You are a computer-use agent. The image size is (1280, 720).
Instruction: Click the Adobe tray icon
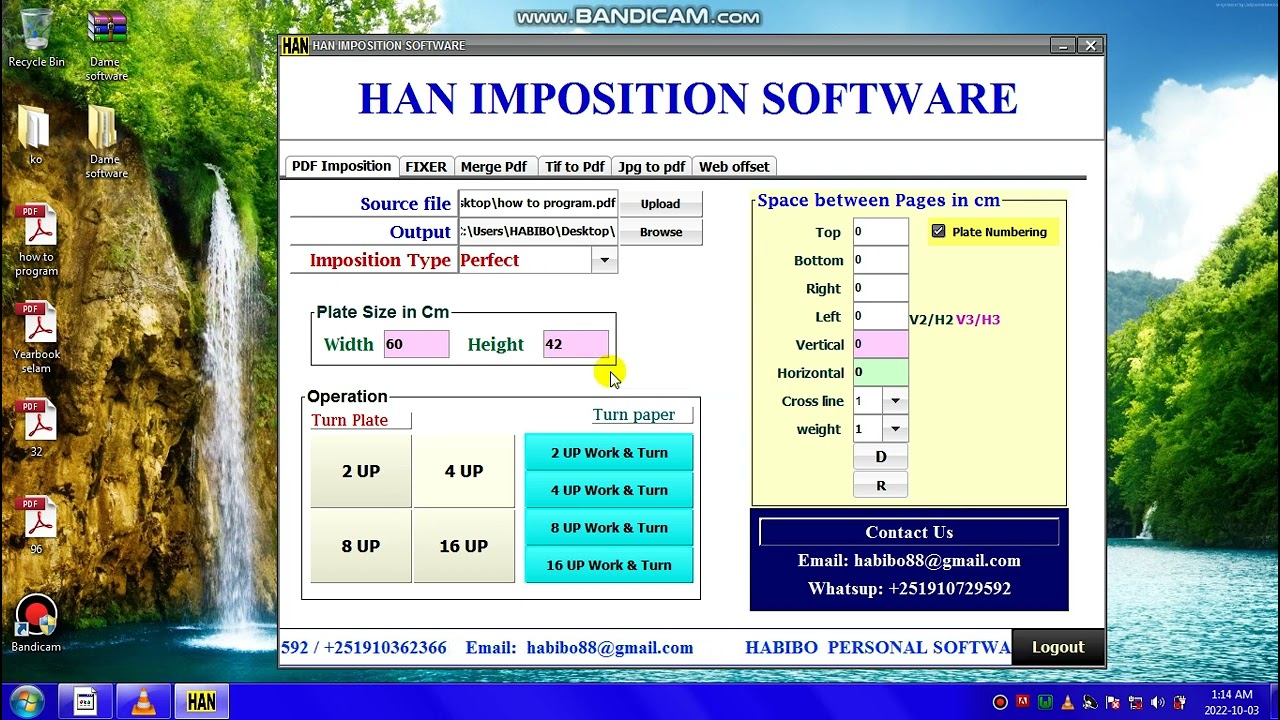1022,702
